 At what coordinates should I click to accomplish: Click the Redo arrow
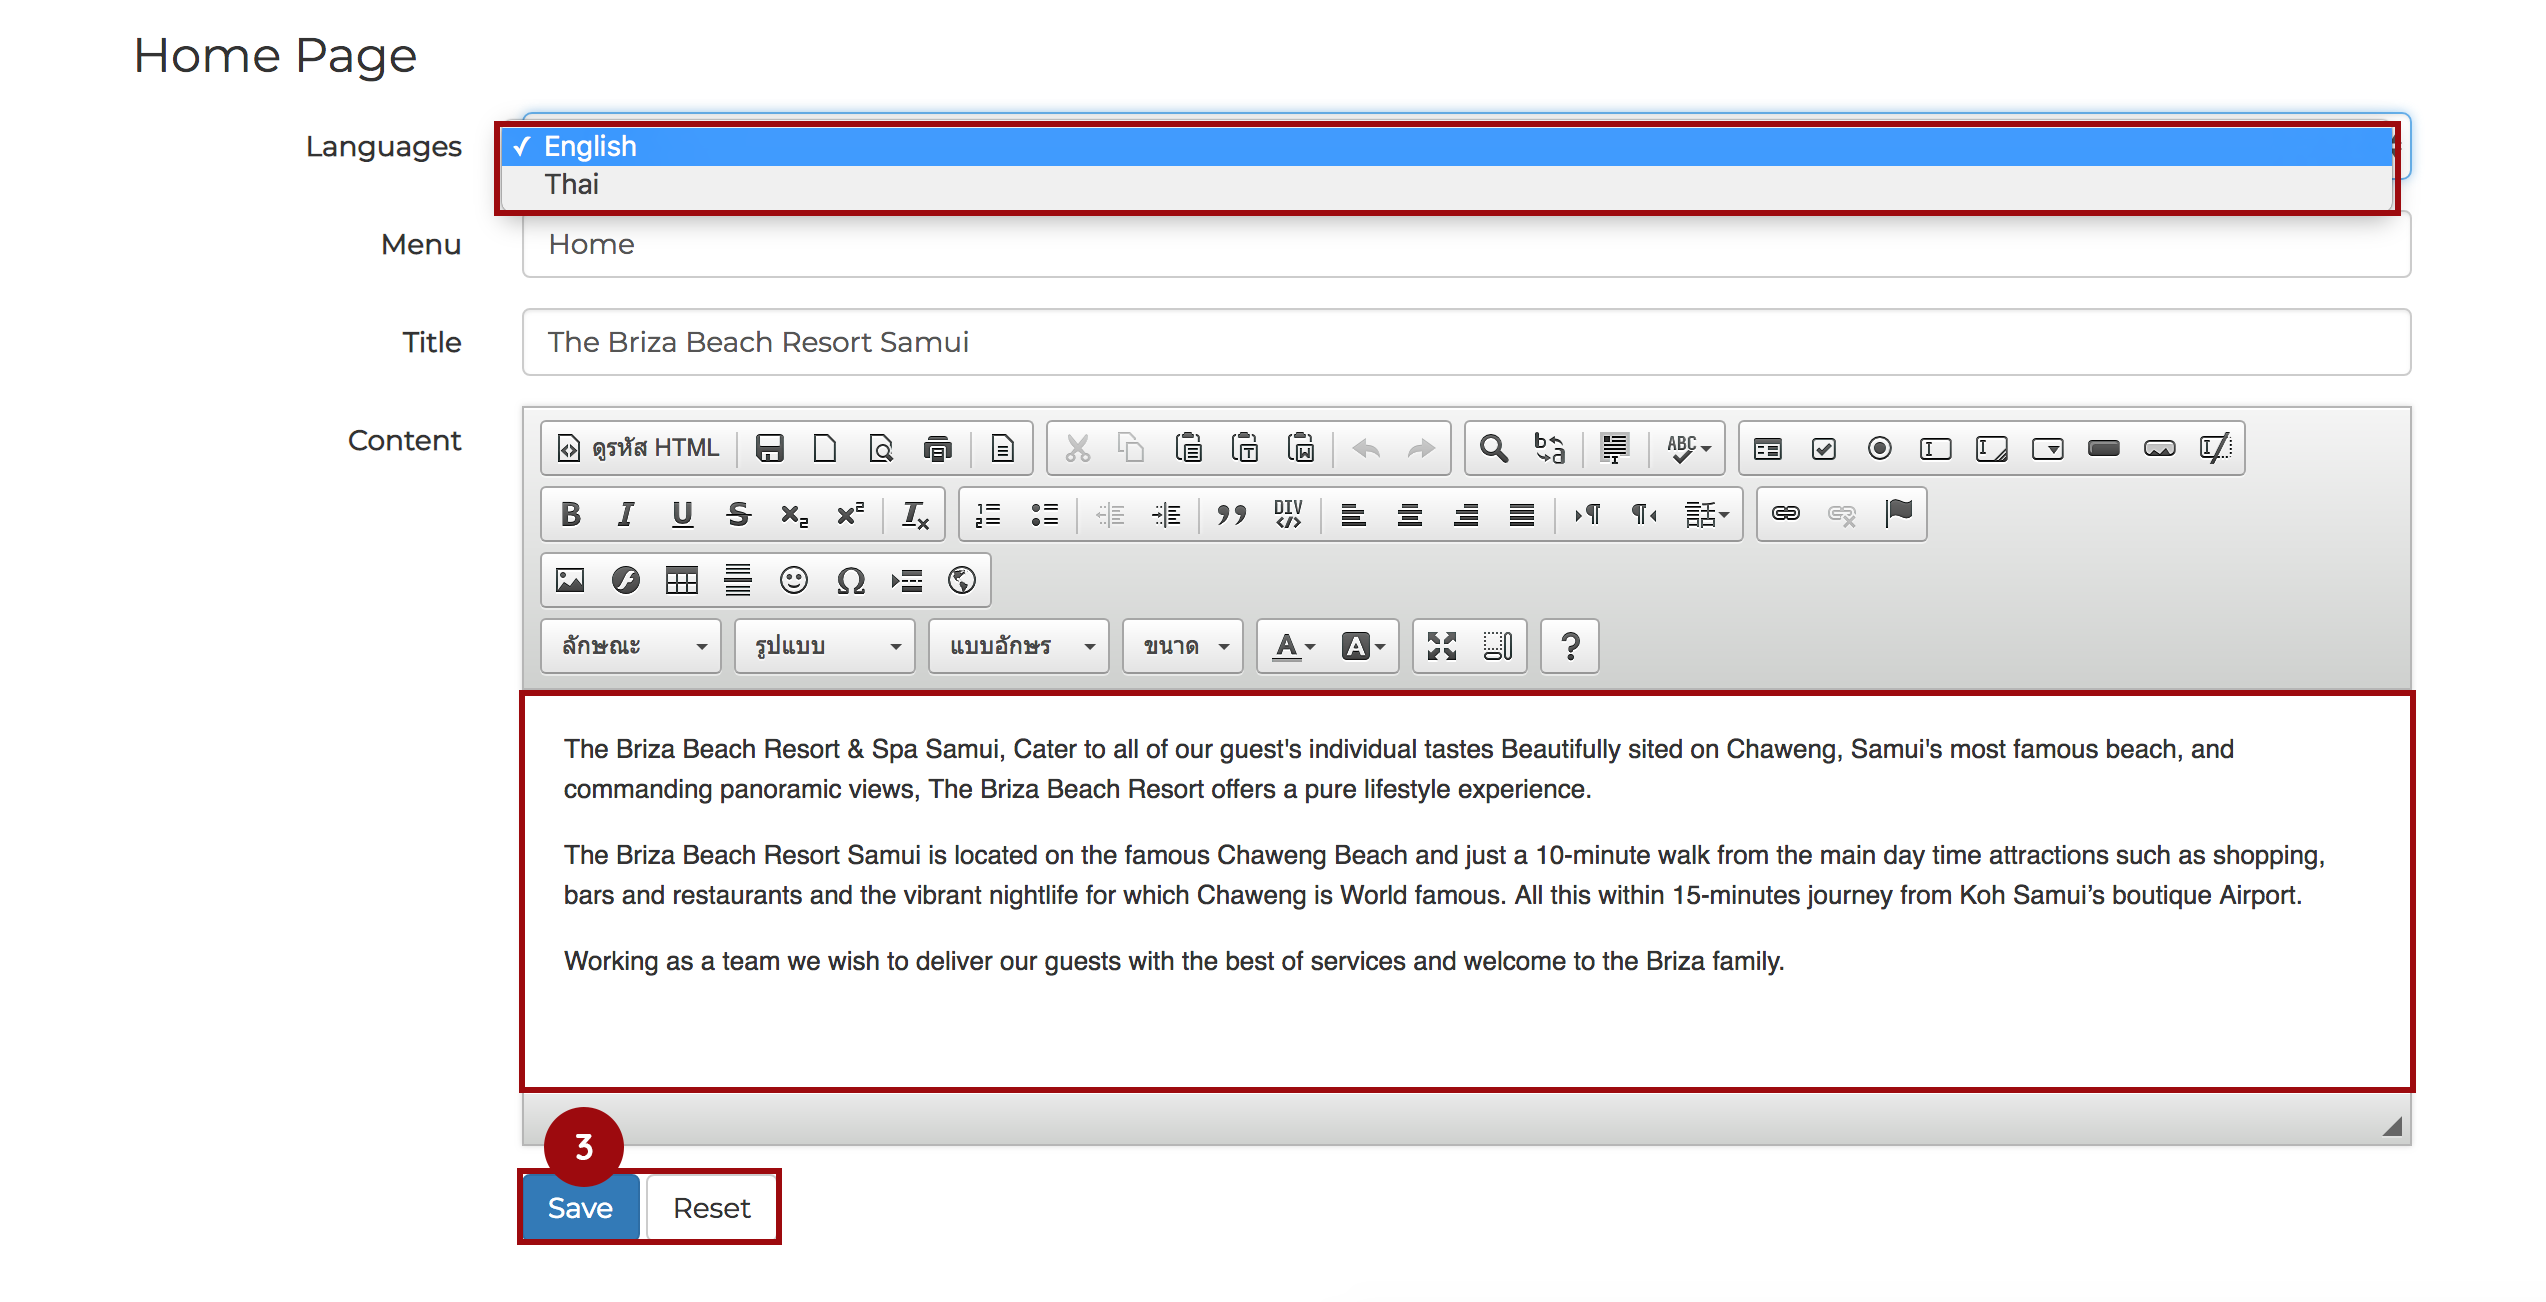tap(1421, 448)
